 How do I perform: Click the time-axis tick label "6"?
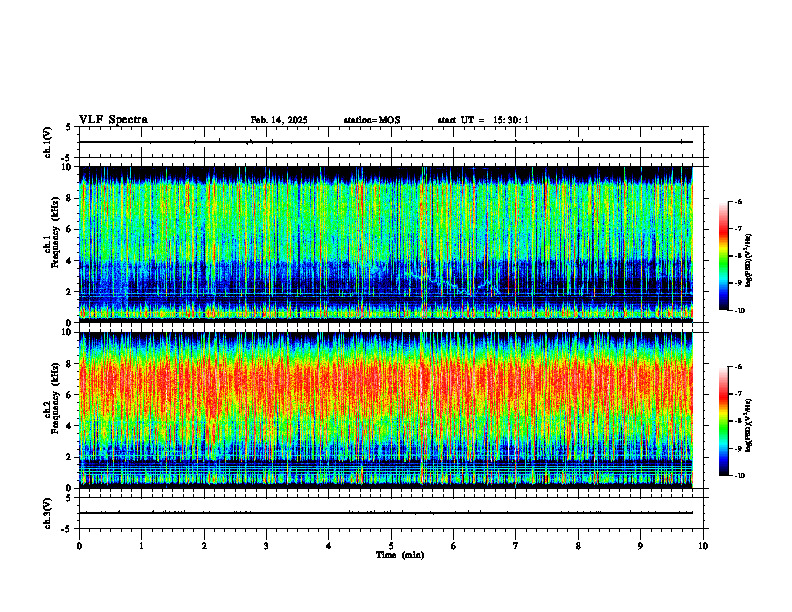click(454, 546)
